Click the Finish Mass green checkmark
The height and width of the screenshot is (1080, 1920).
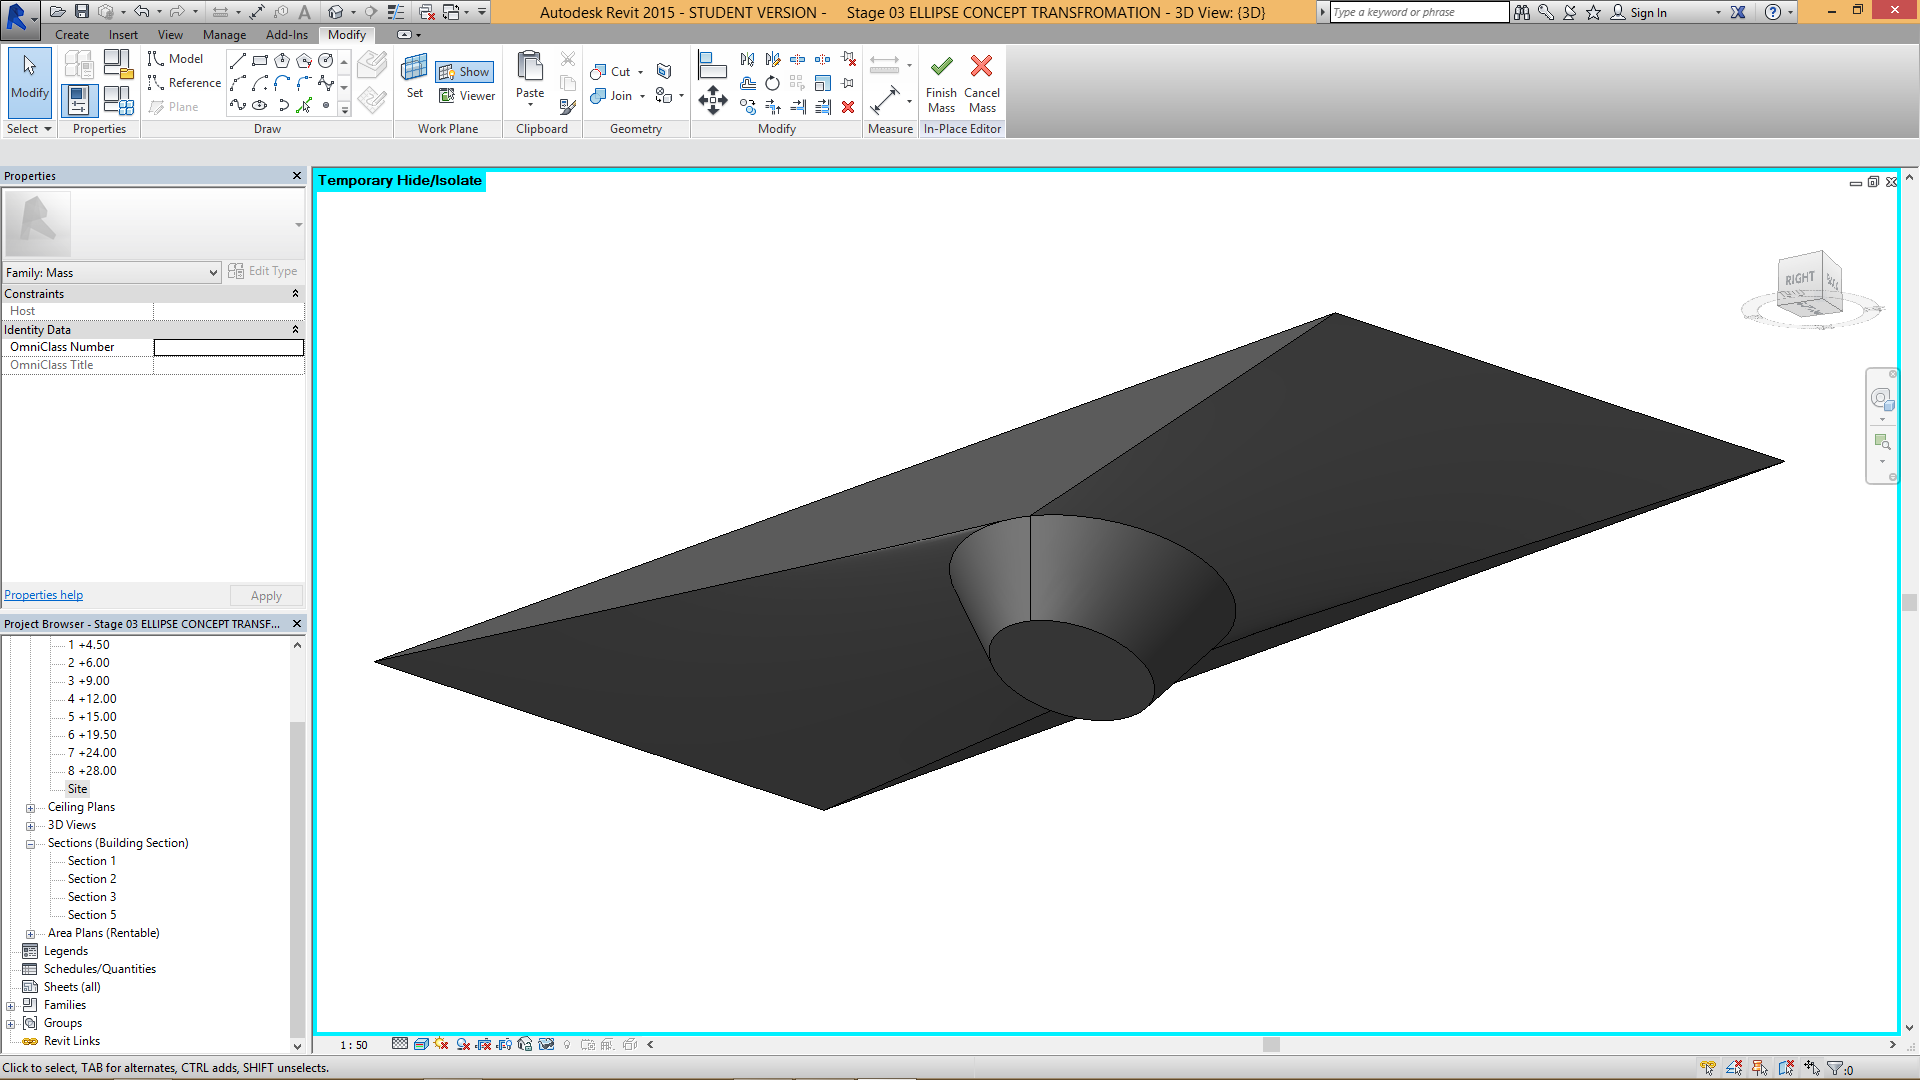[941, 67]
